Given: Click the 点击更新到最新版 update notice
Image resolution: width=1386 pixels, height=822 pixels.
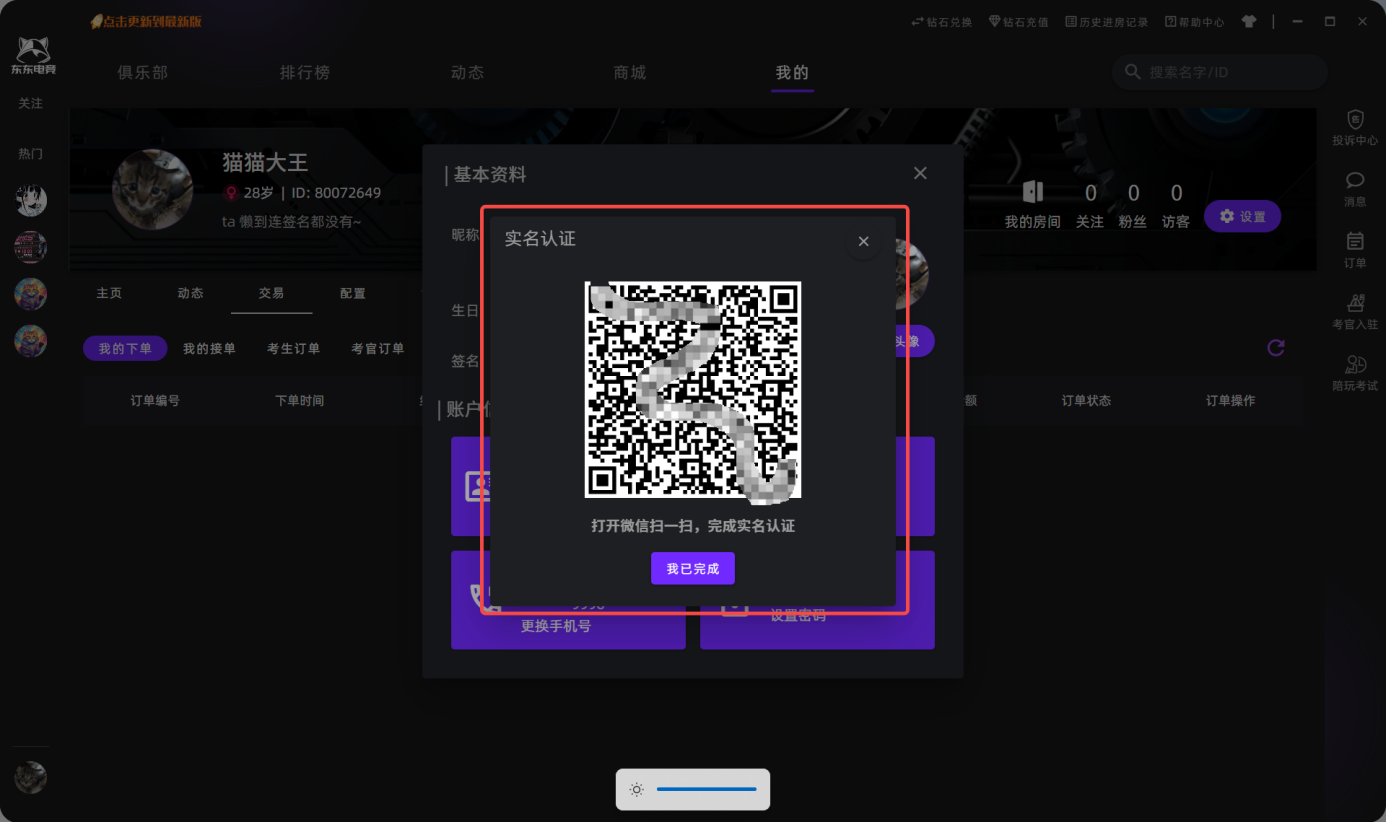Looking at the screenshot, I should click(146, 21).
